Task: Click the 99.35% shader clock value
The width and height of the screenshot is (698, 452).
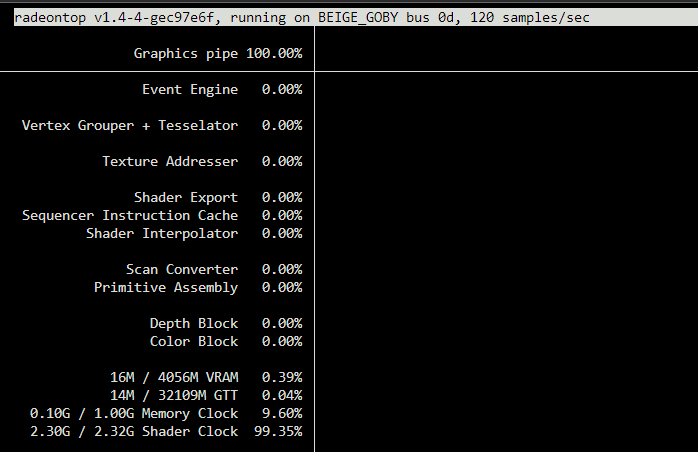Action: pos(278,432)
